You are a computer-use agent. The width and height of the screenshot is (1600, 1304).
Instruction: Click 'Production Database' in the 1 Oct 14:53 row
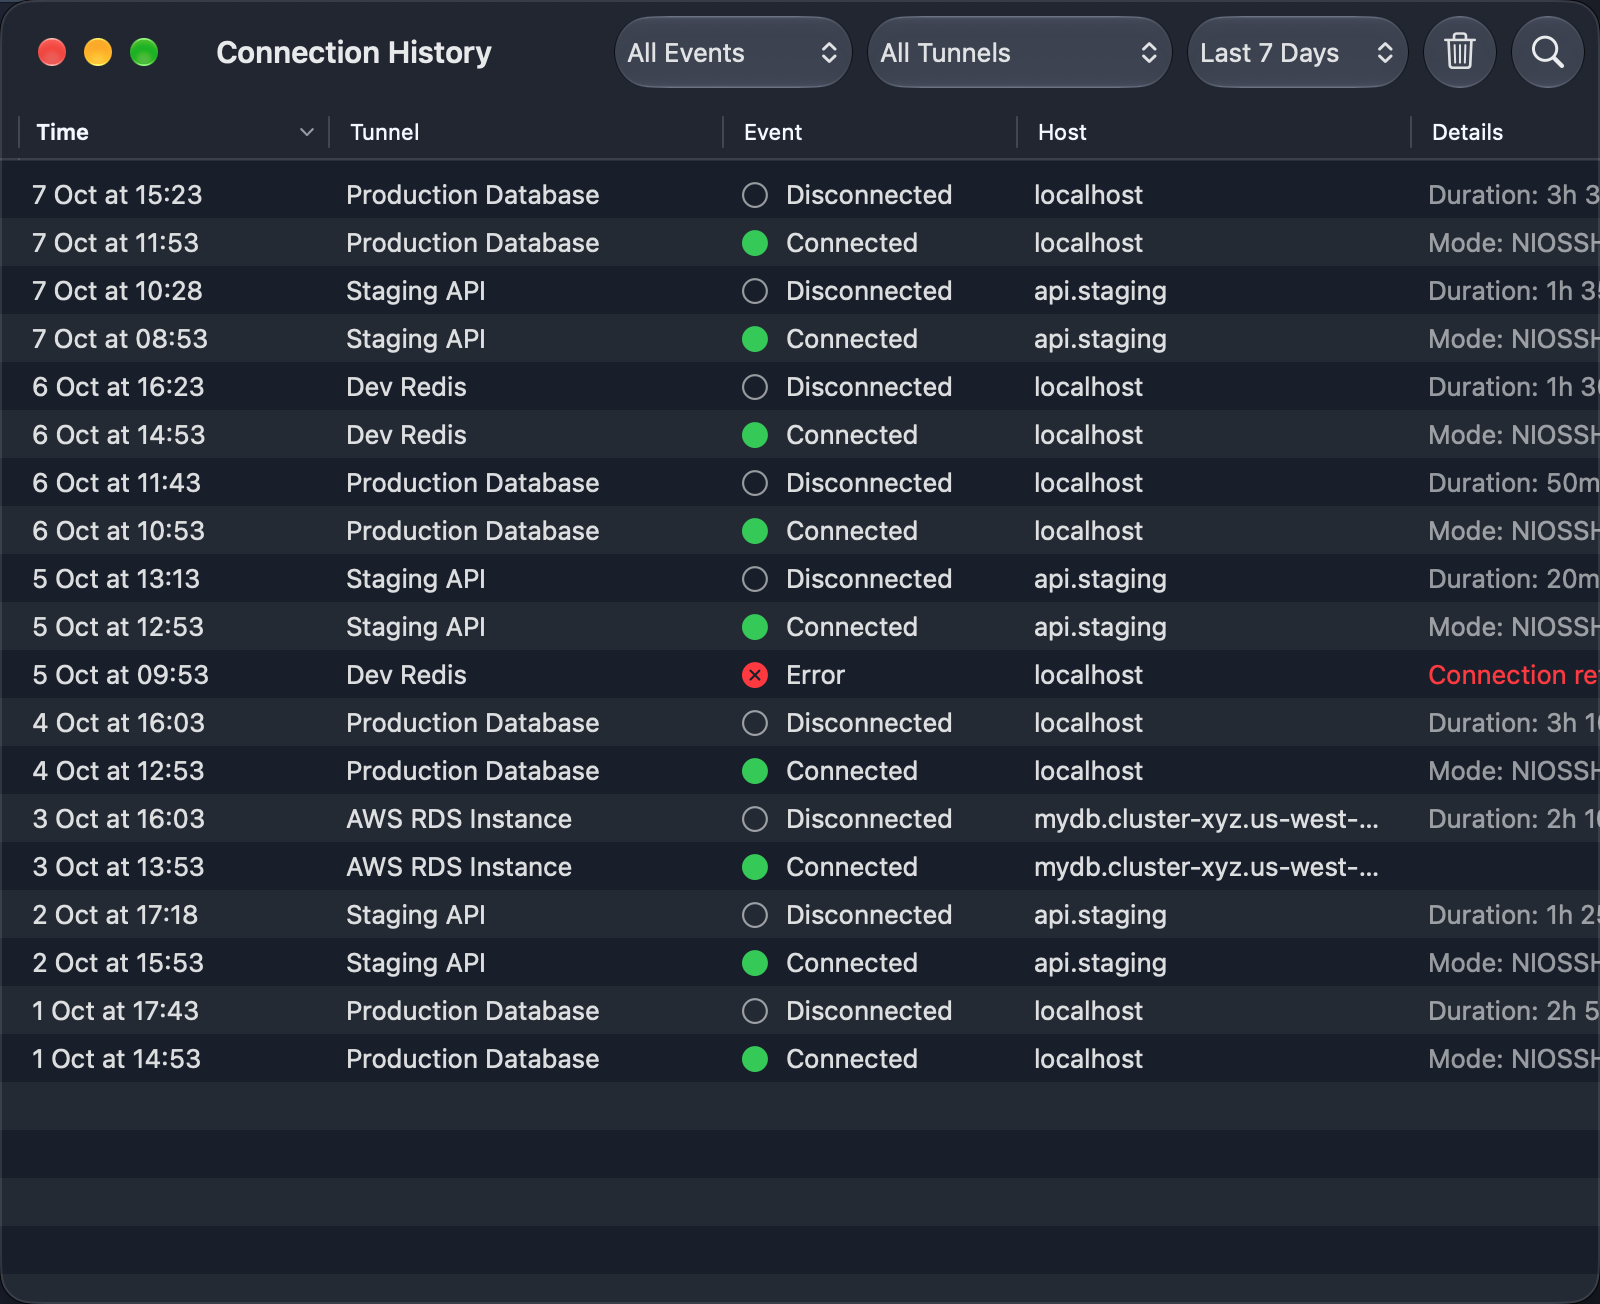(x=473, y=1059)
